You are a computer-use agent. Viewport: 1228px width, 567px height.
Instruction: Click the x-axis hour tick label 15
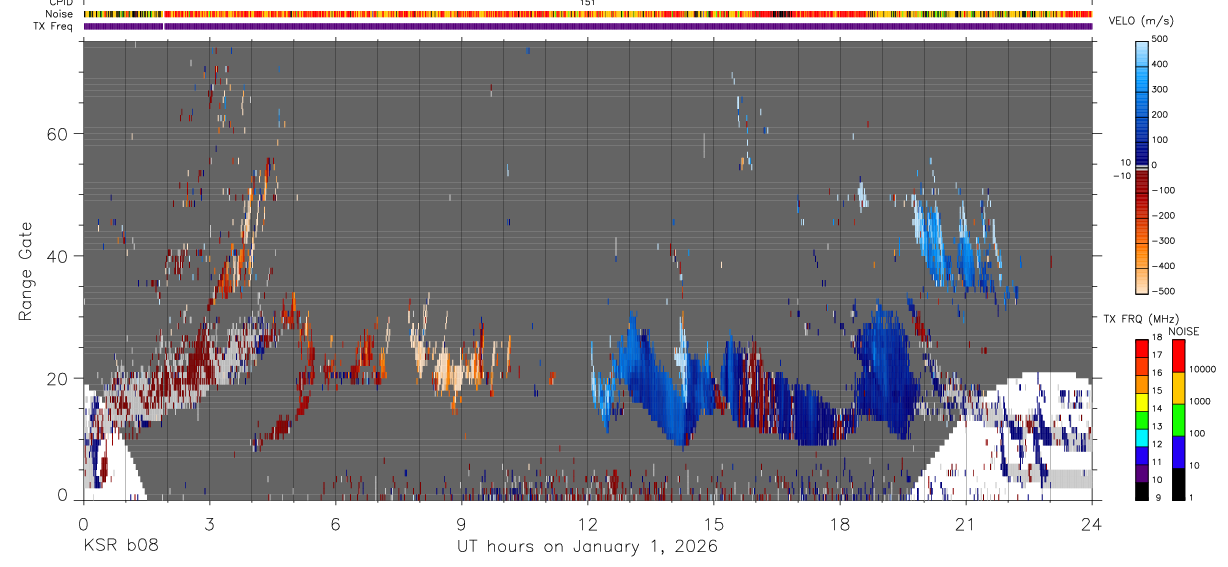713,523
